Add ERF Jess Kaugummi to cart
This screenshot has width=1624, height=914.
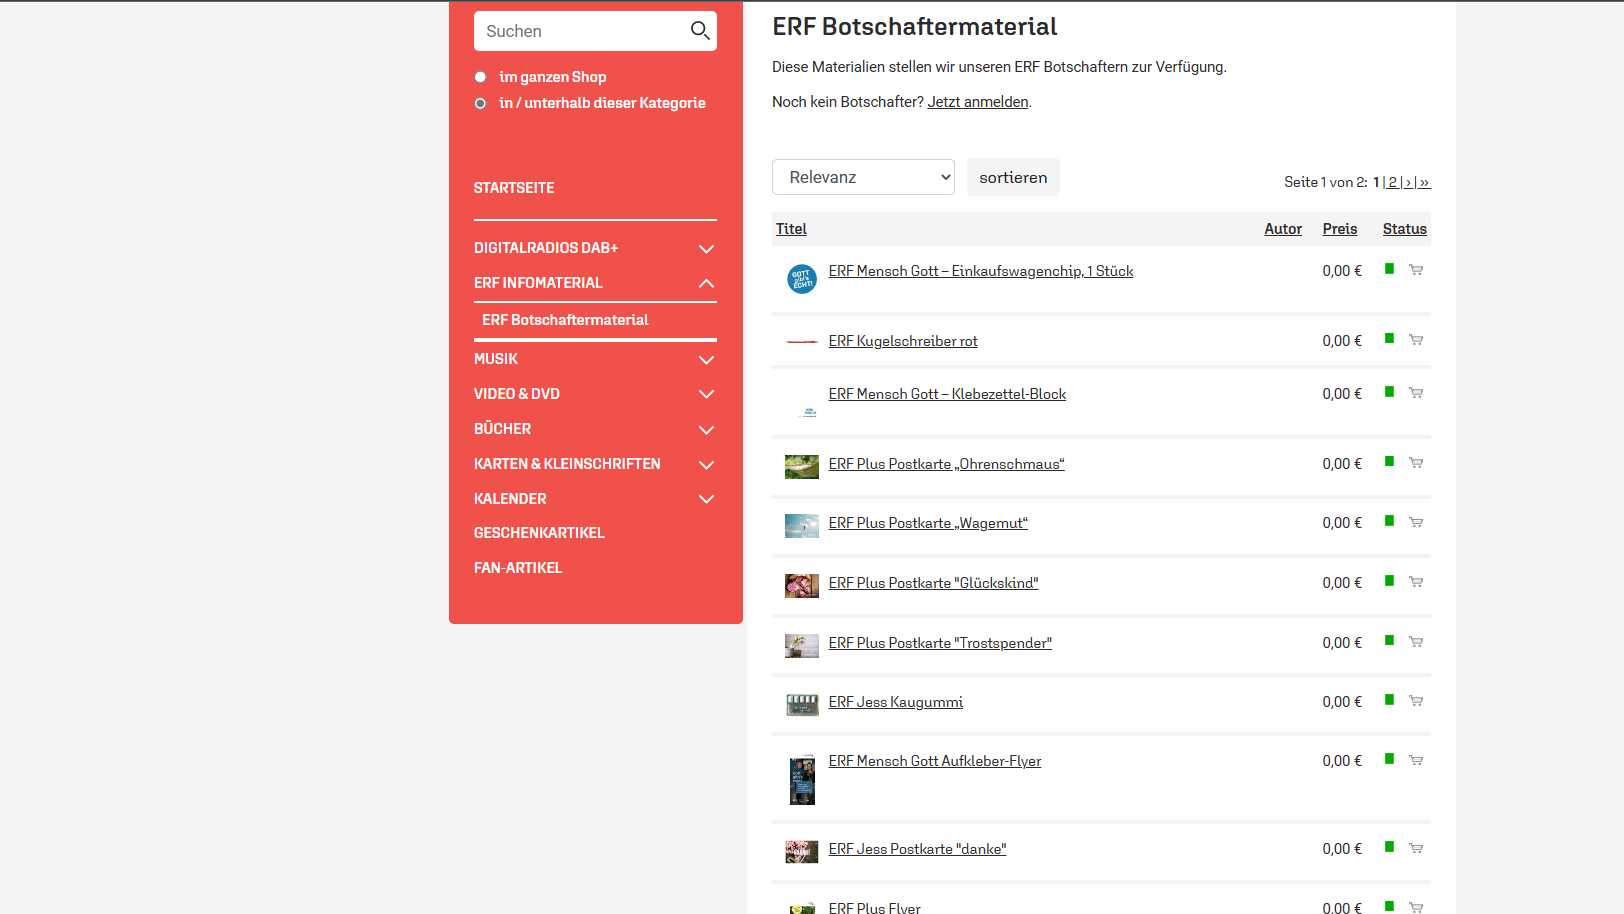[x=1416, y=701]
